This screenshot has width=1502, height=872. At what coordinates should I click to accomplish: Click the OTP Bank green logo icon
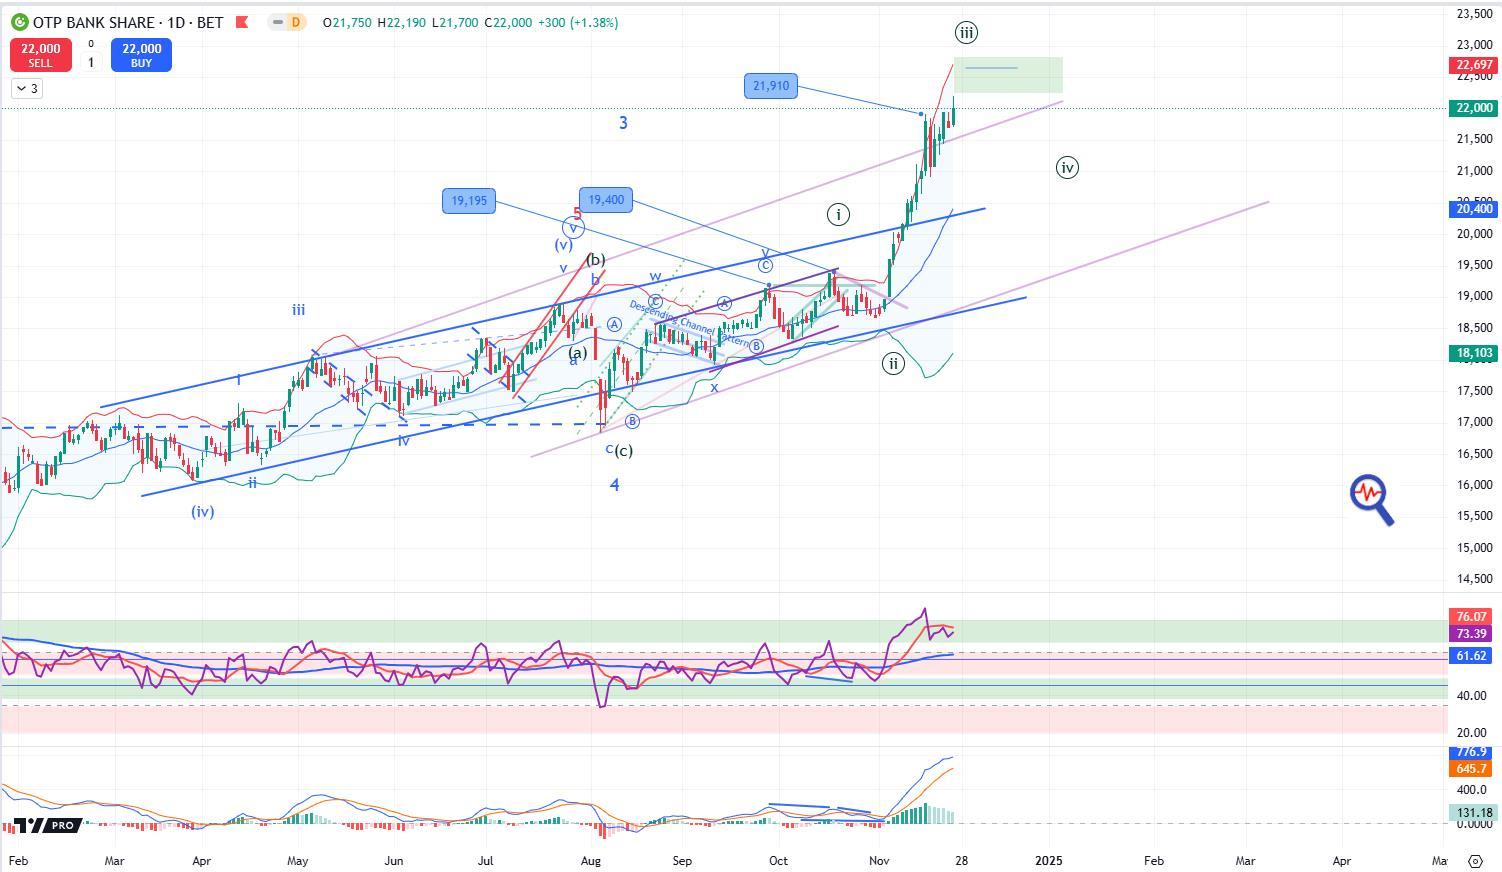tap(19, 22)
